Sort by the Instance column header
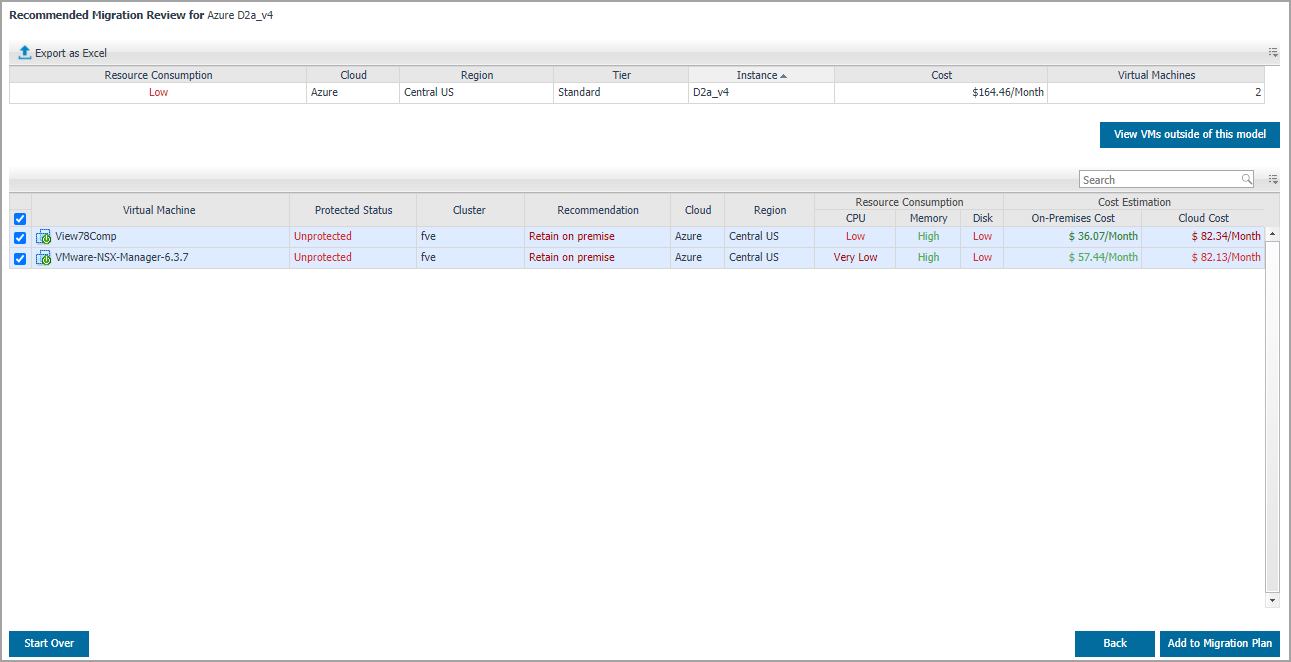1291x662 pixels. tap(760, 75)
